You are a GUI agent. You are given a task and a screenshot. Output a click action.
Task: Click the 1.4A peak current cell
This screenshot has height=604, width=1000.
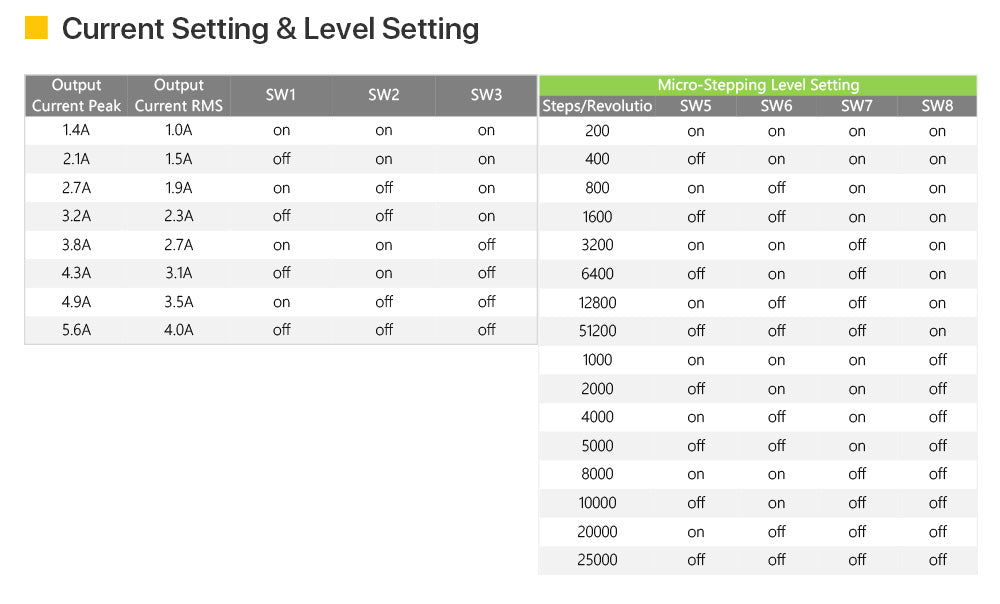[77, 130]
